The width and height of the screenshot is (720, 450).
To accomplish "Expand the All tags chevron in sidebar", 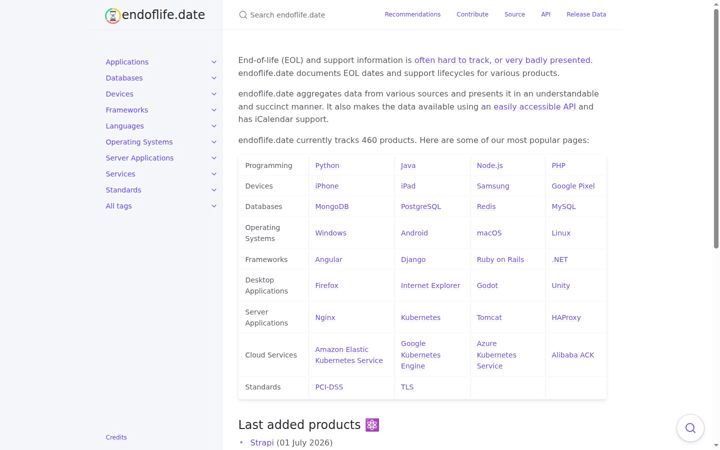I will pyautogui.click(x=214, y=206).
